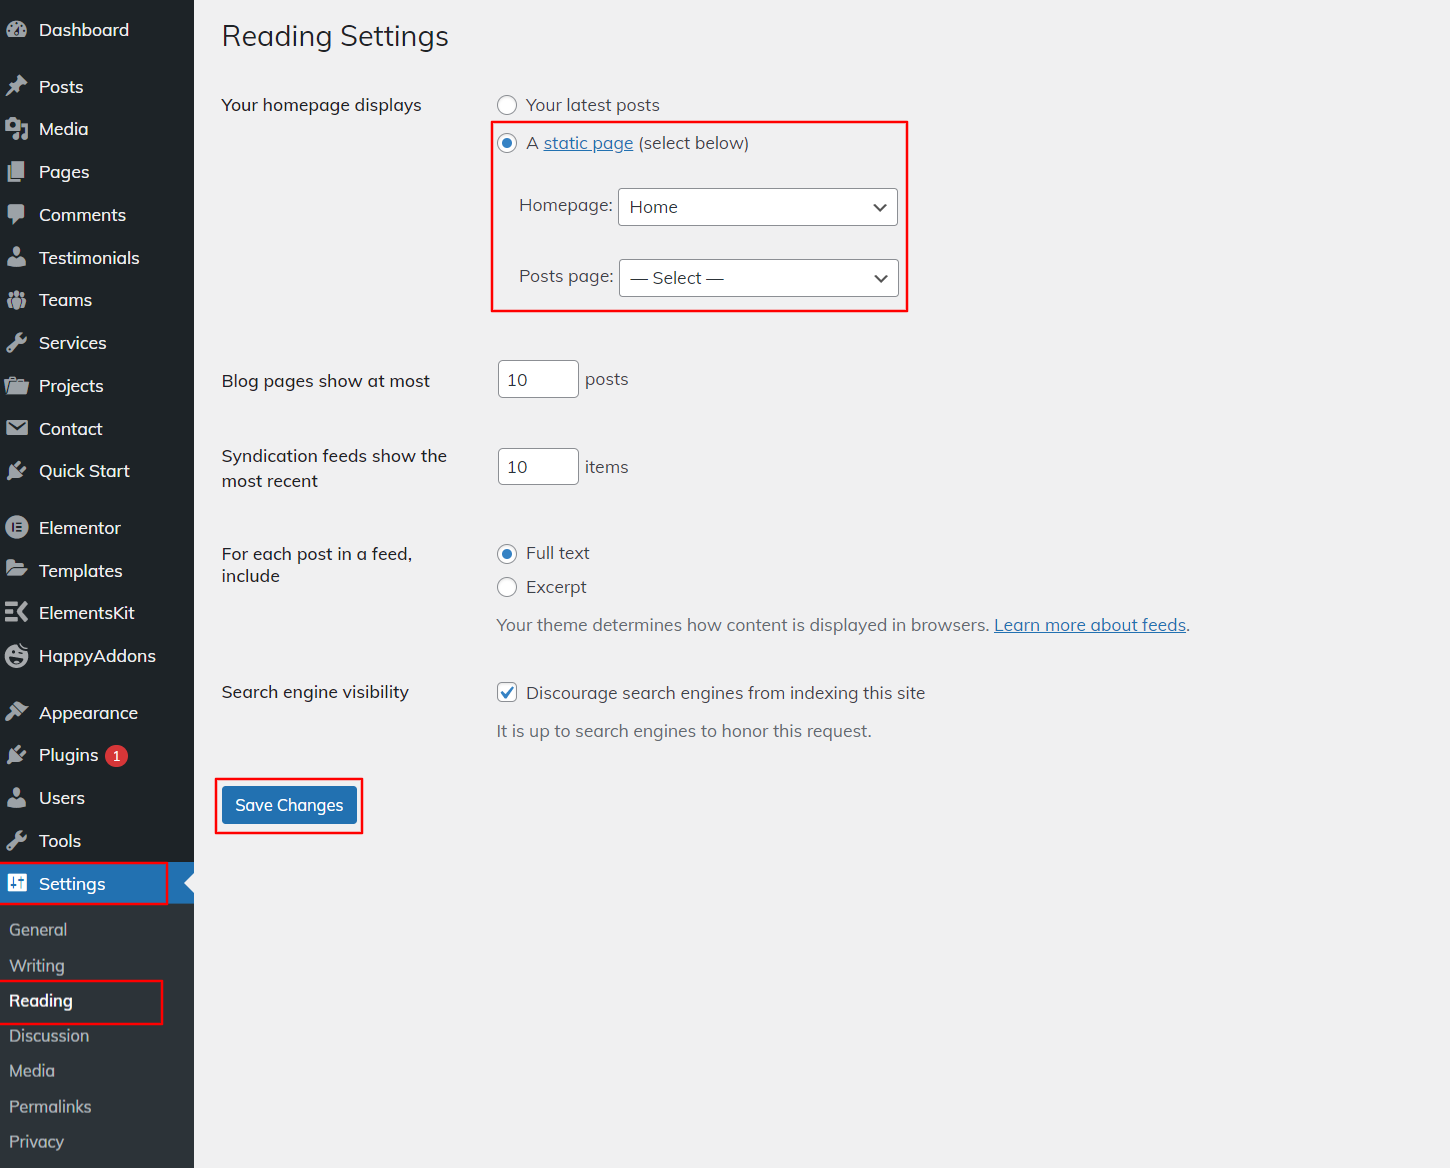Click the Plugins update badge
The image size is (1450, 1168).
[x=117, y=756]
